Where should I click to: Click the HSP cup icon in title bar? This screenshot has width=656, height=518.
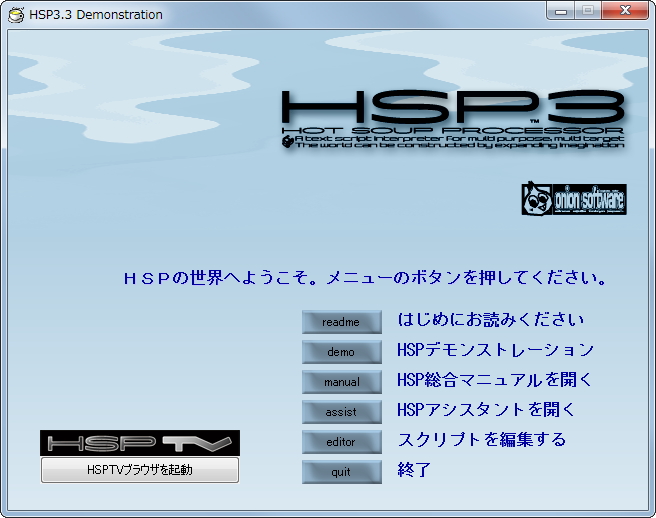[16, 15]
